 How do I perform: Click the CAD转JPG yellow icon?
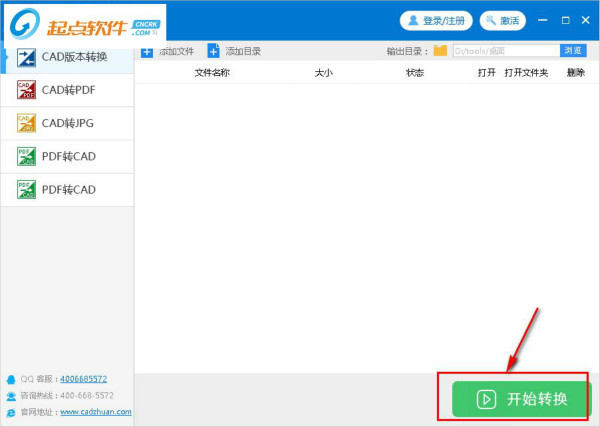(x=26, y=123)
